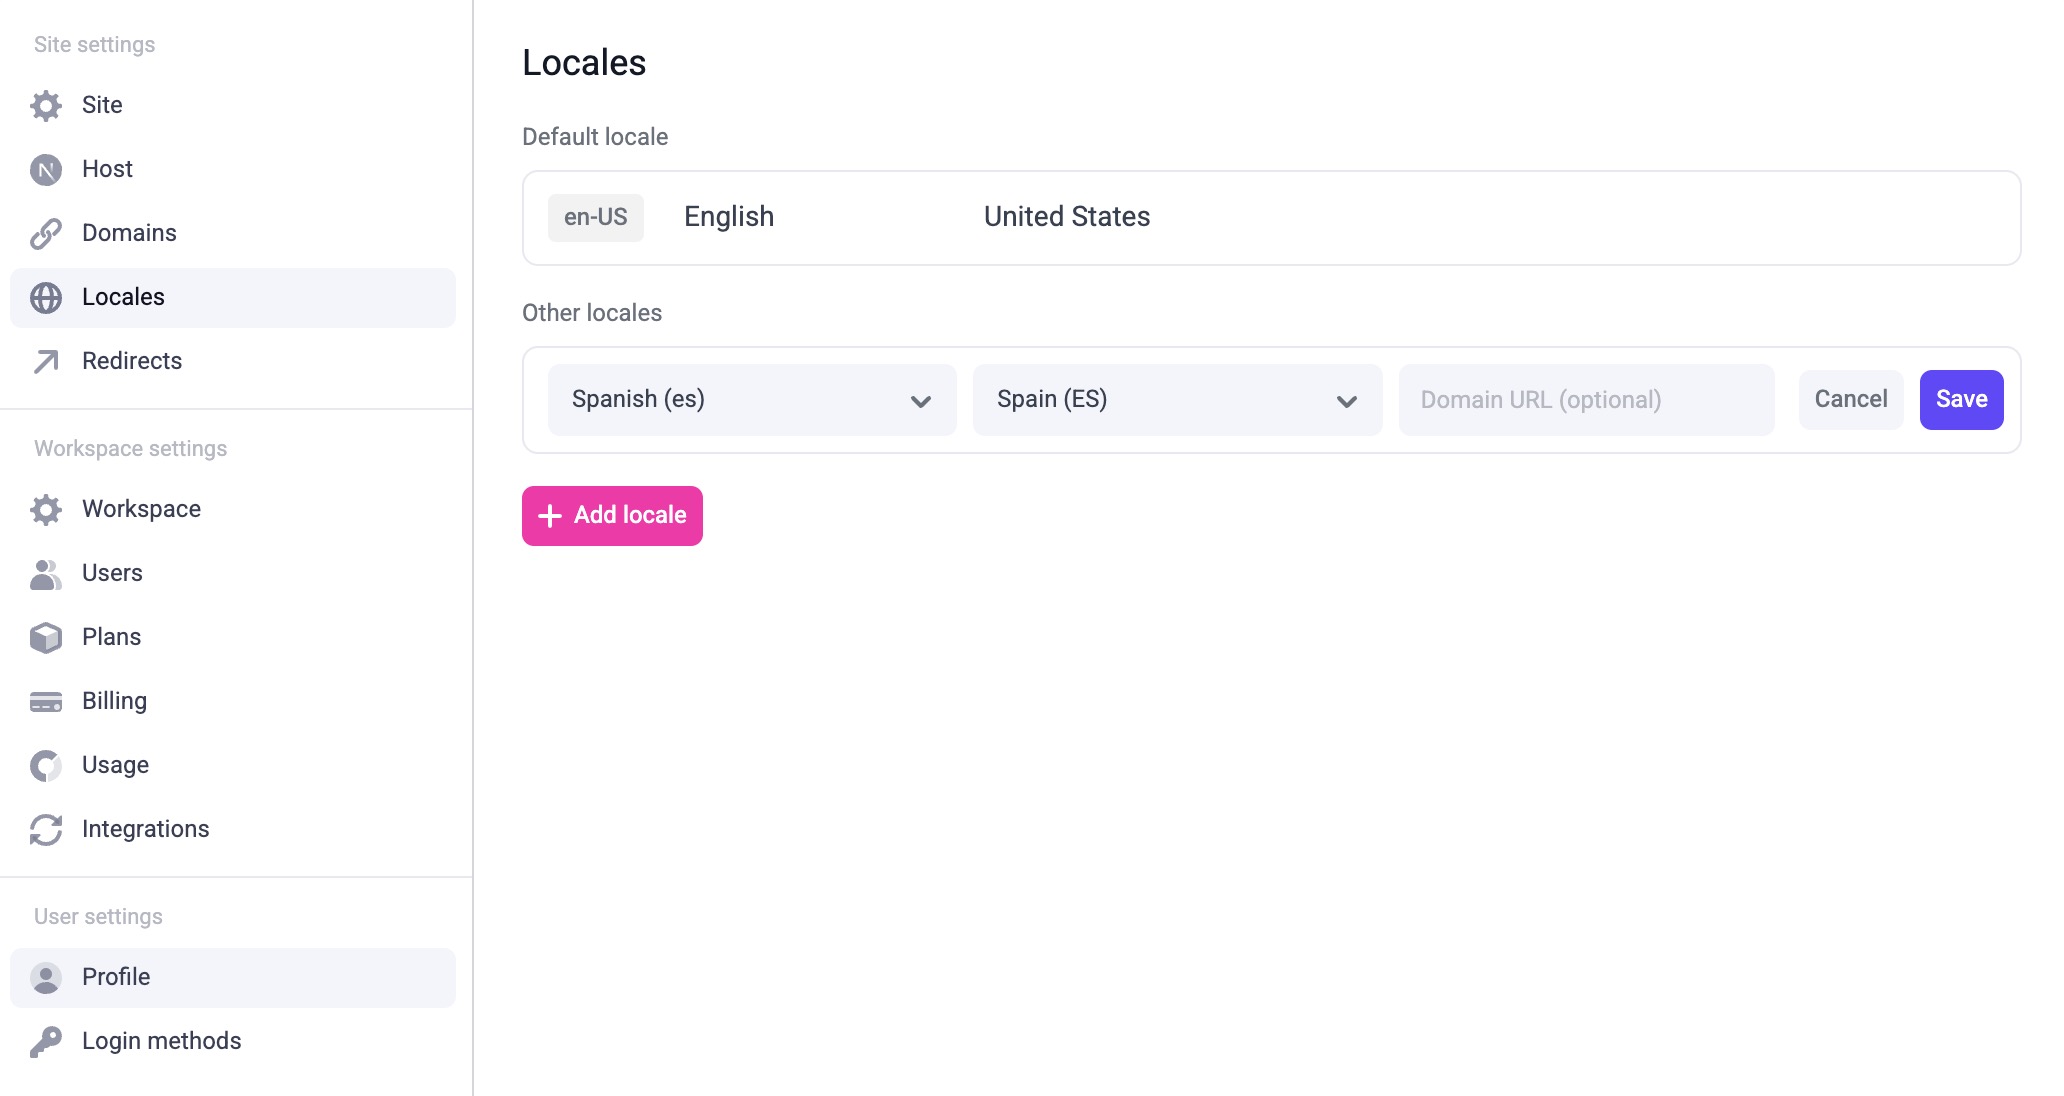The width and height of the screenshot is (2064, 1096).
Task: Select the en-US default locale badge
Action: click(596, 217)
